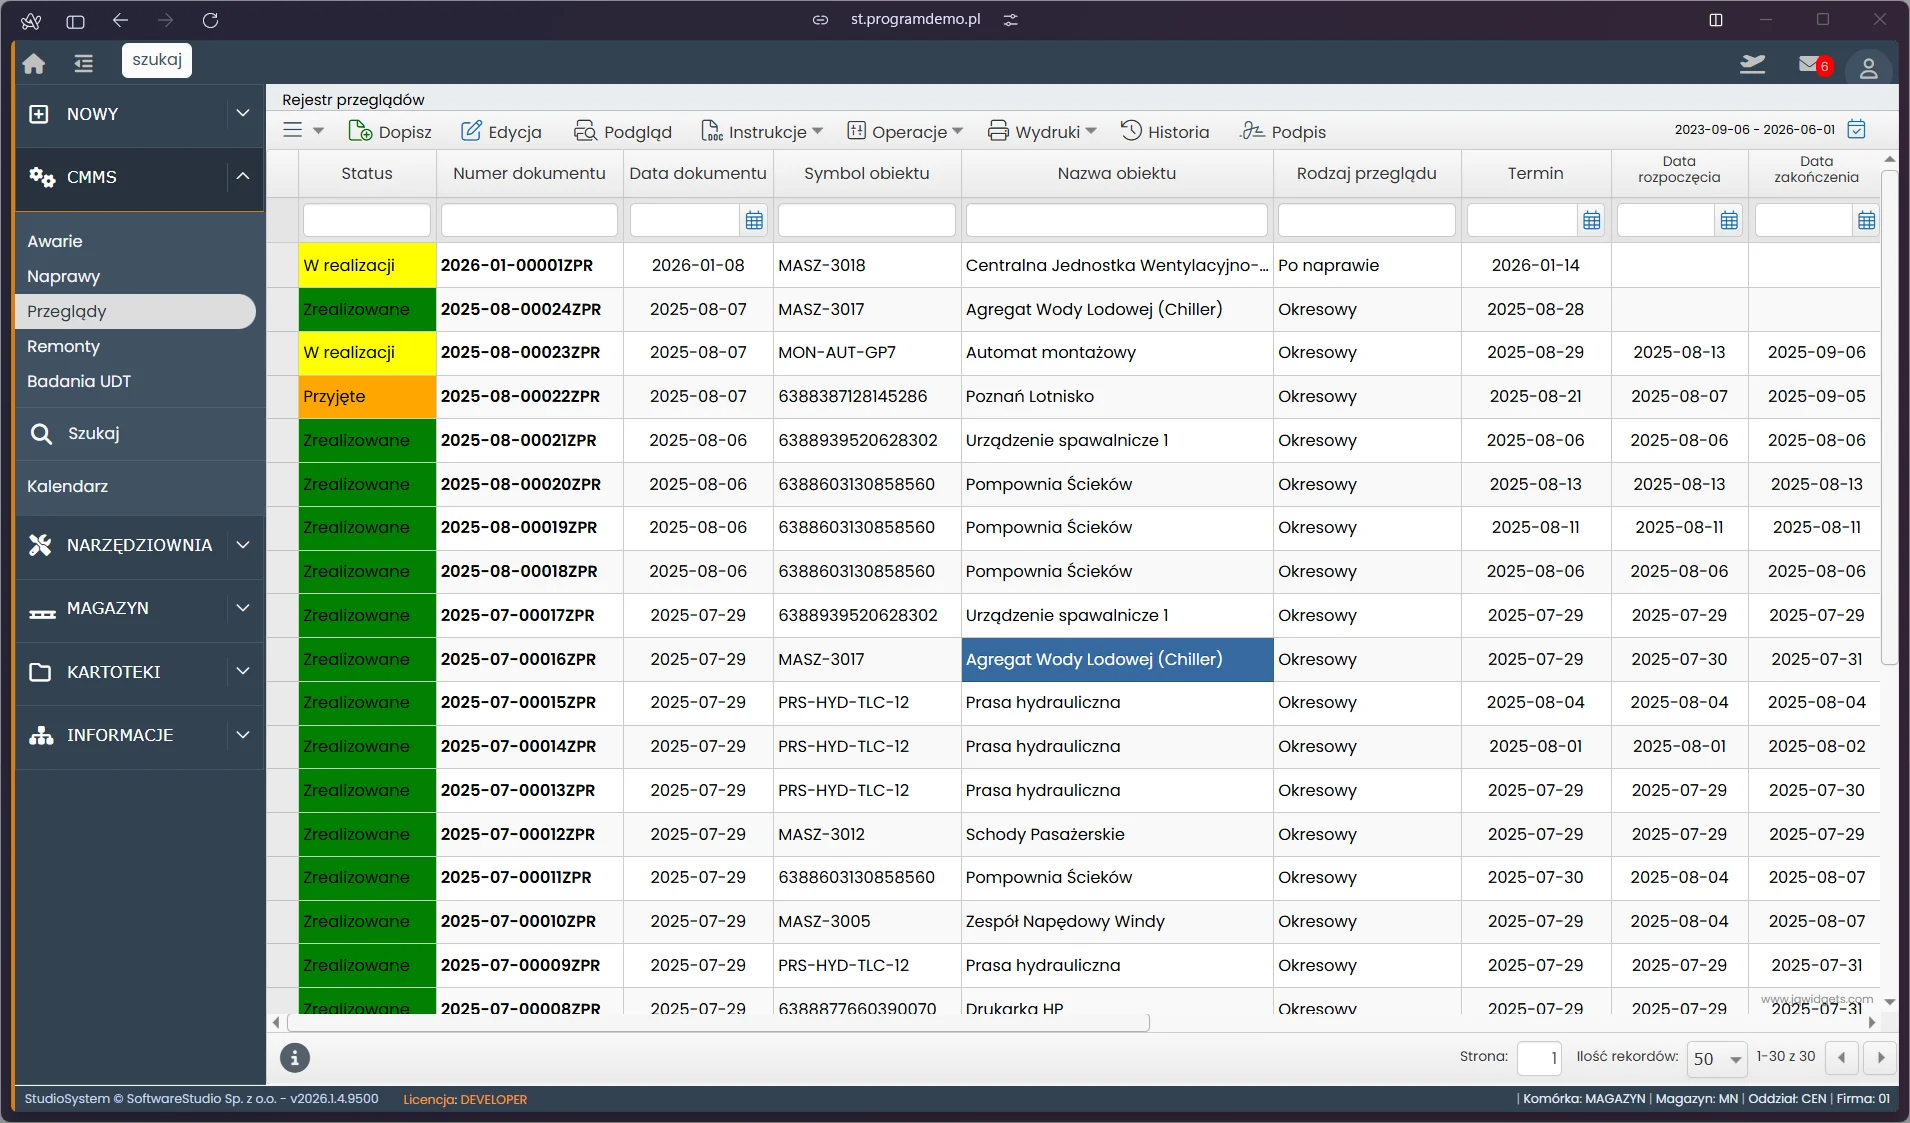The height and width of the screenshot is (1123, 1910).
Task: Click the vertical scrollbar of the grid
Action: pos(1889,418)
